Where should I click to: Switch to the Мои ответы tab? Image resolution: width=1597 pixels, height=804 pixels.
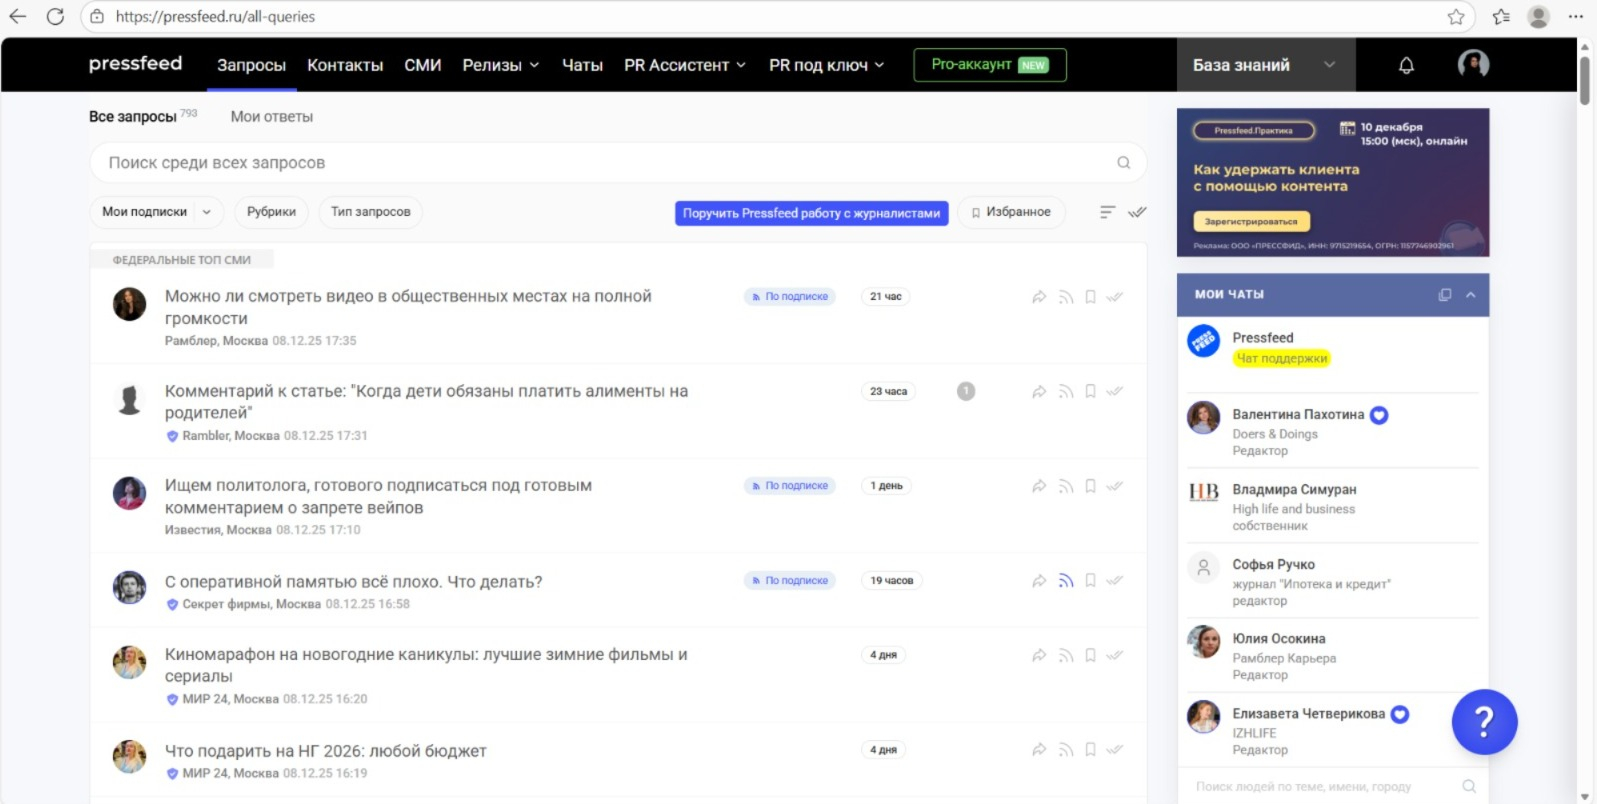point(271,117)
